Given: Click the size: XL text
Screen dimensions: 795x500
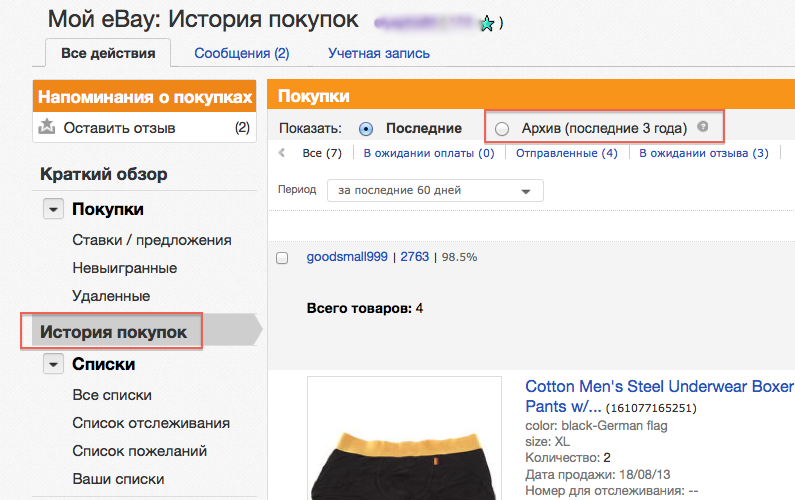Looking at the screenshot, I should (548, 441).
